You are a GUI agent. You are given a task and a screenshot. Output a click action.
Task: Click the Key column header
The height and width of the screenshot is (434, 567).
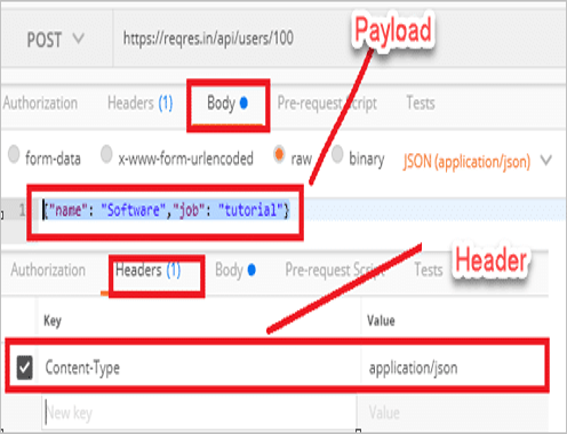pos(53,321)
